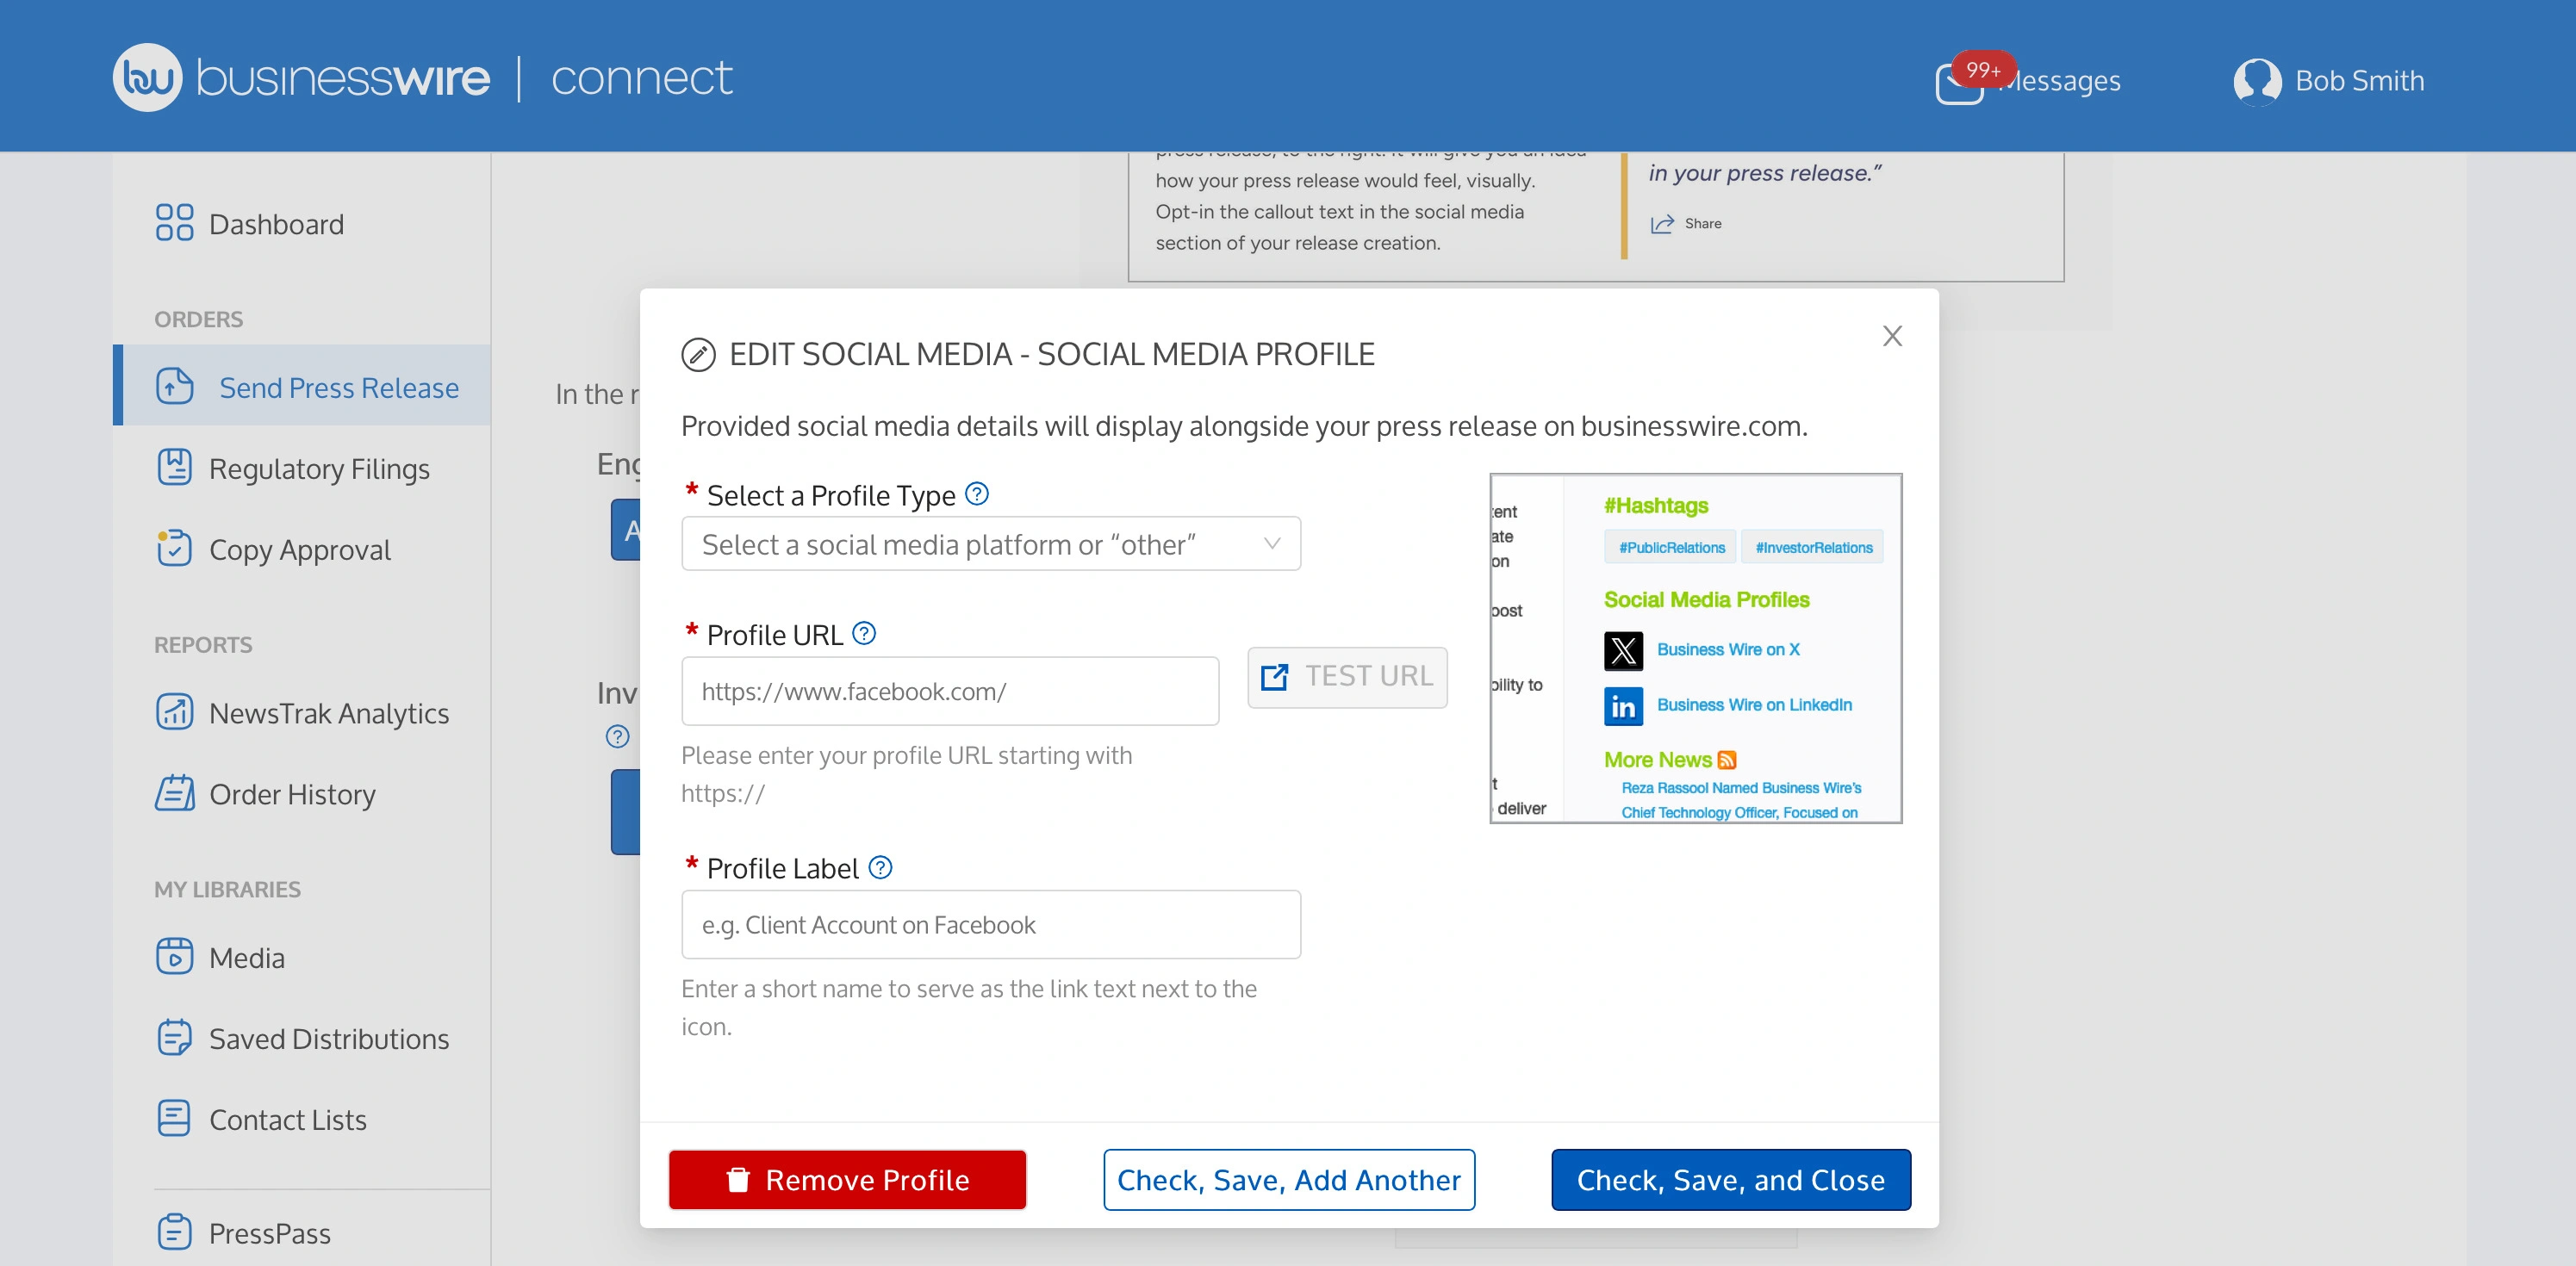Screen dimensions: 2576x1266
Task: Click the help icon below Inv heading behind dialog
Action: 618,737
